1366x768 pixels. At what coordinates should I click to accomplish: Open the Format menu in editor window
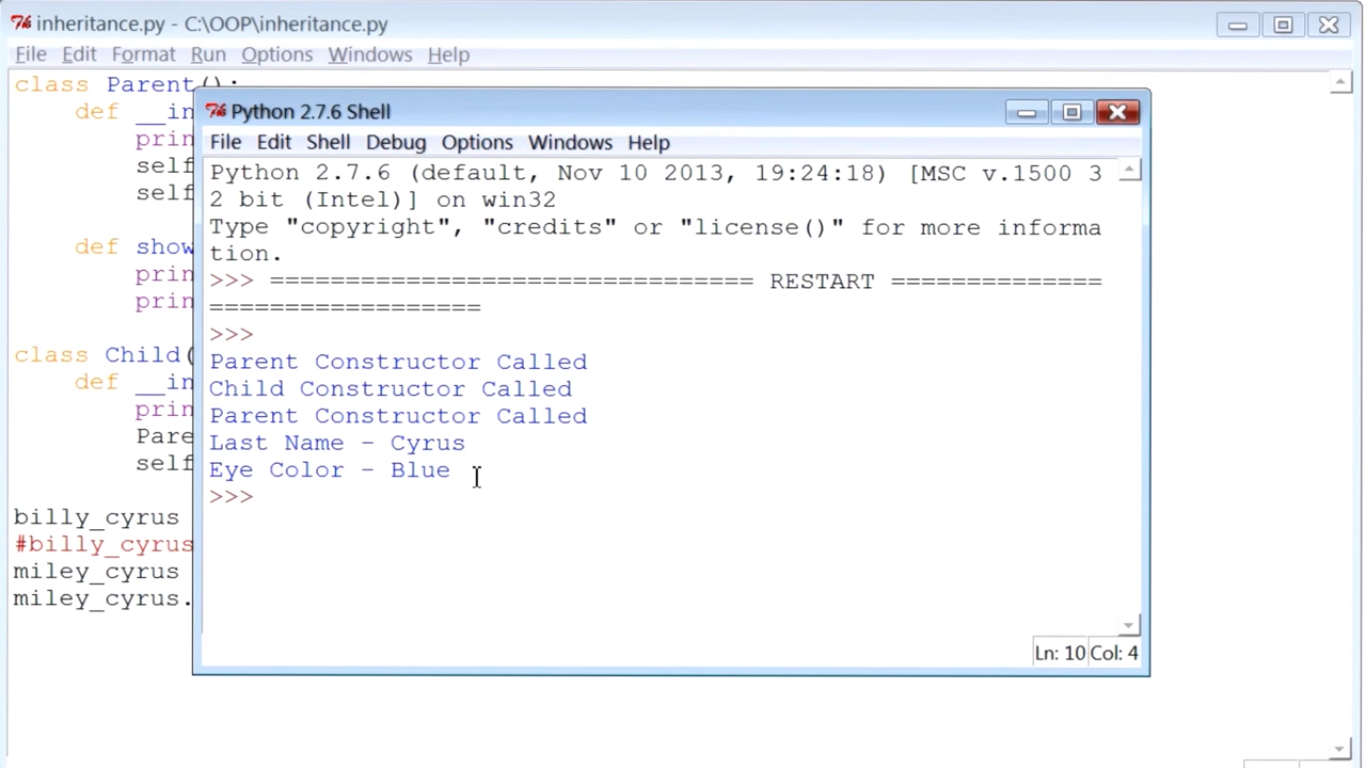pyautogui.click(x=143, y=55)
